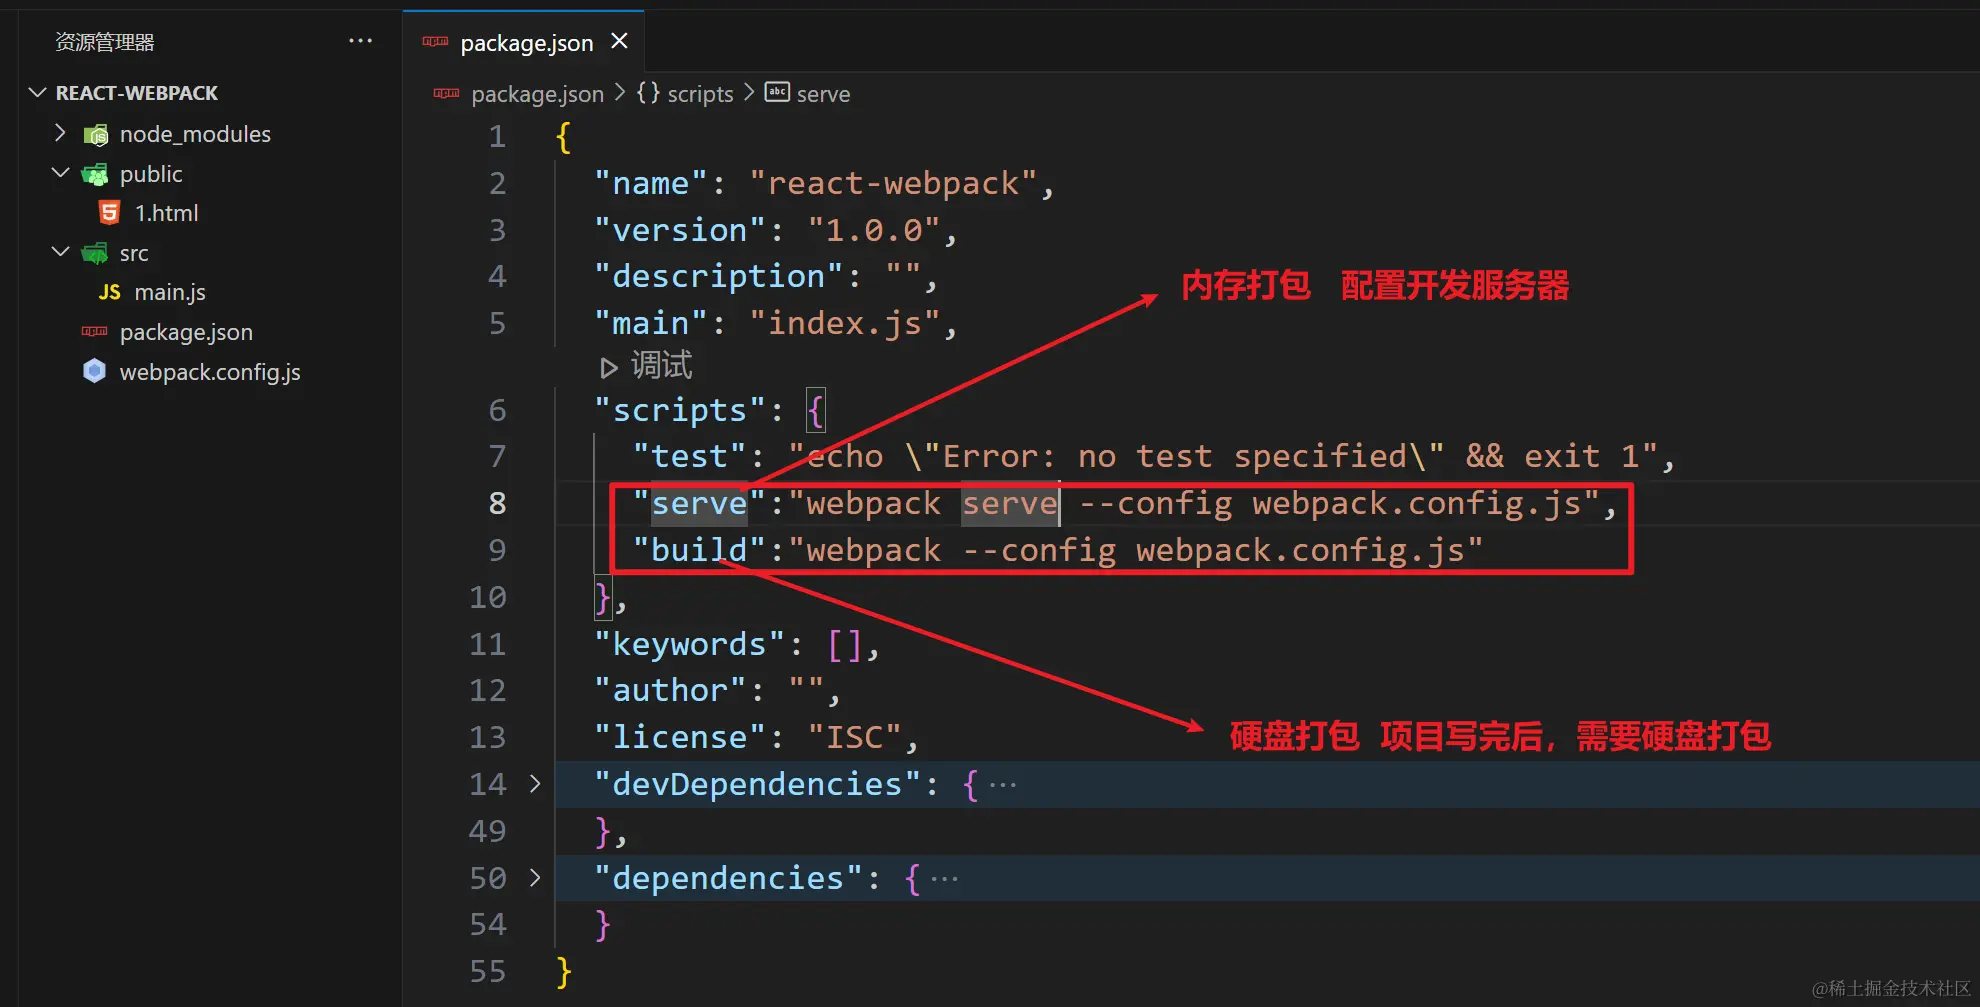Open package.json from the explorer tree
Image resolution: width=1980 pixels, height=1007 pixels.
[186, 332]
